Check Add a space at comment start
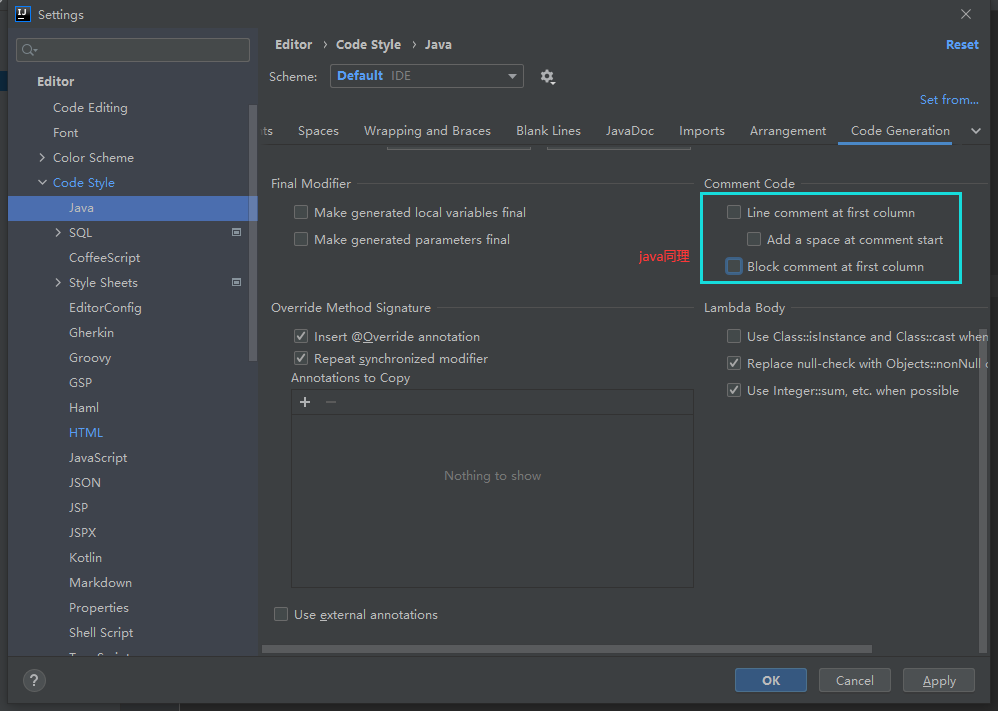998x711 pixels. (x=754, y=239)
